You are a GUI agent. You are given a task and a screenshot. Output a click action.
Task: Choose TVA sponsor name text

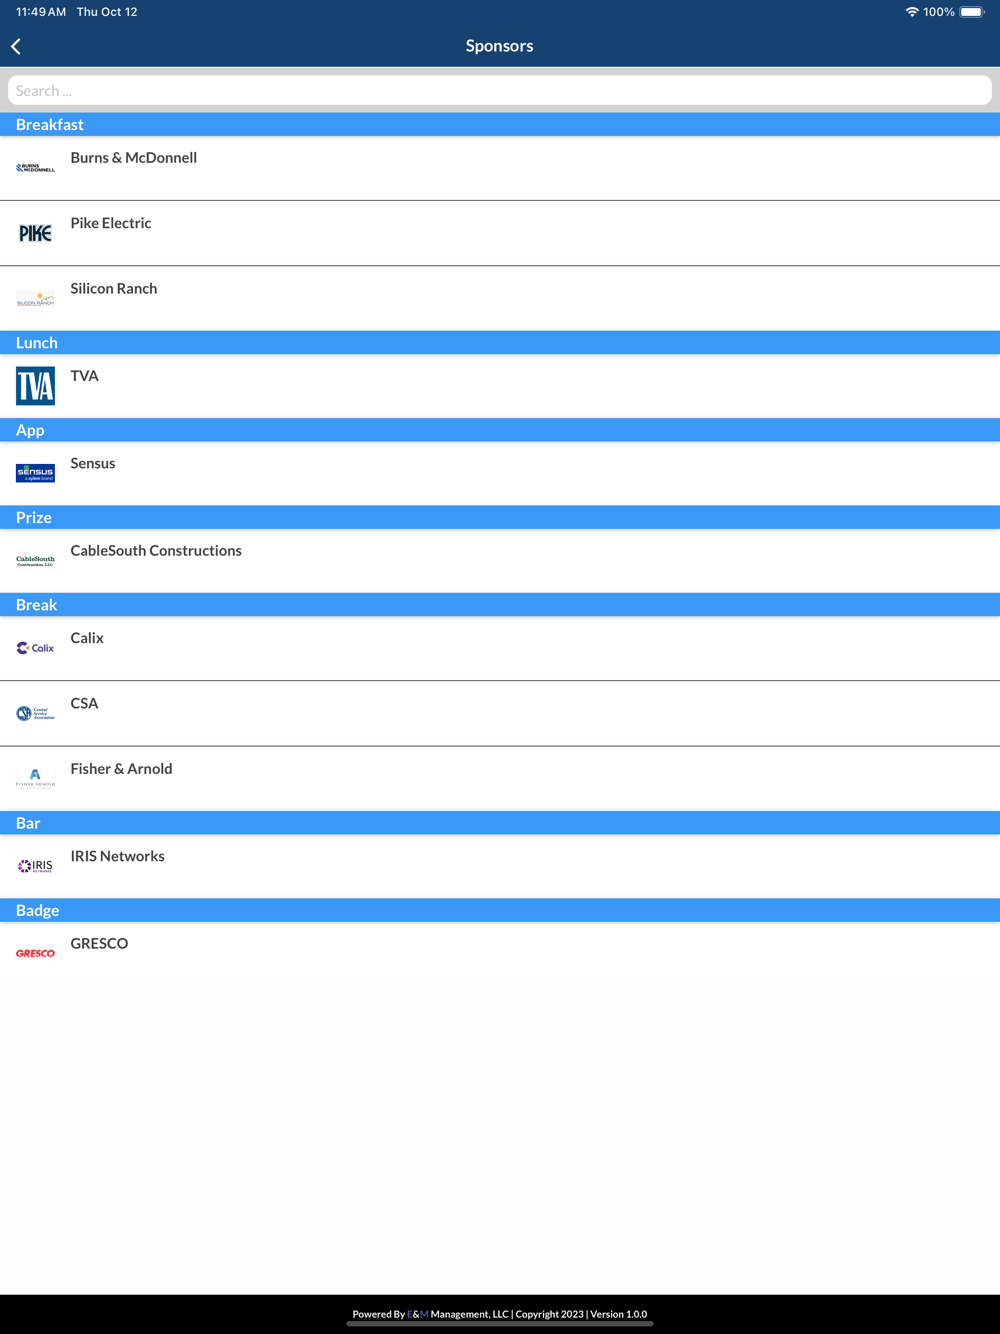[x=84, y=375]
